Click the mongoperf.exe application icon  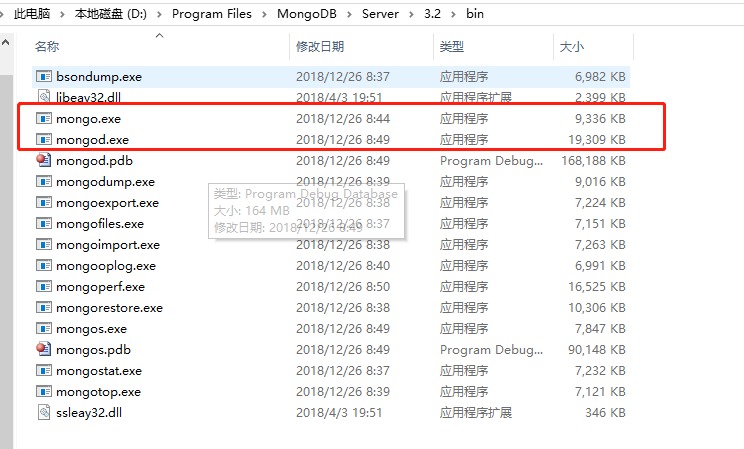click(x=44, y=287)
